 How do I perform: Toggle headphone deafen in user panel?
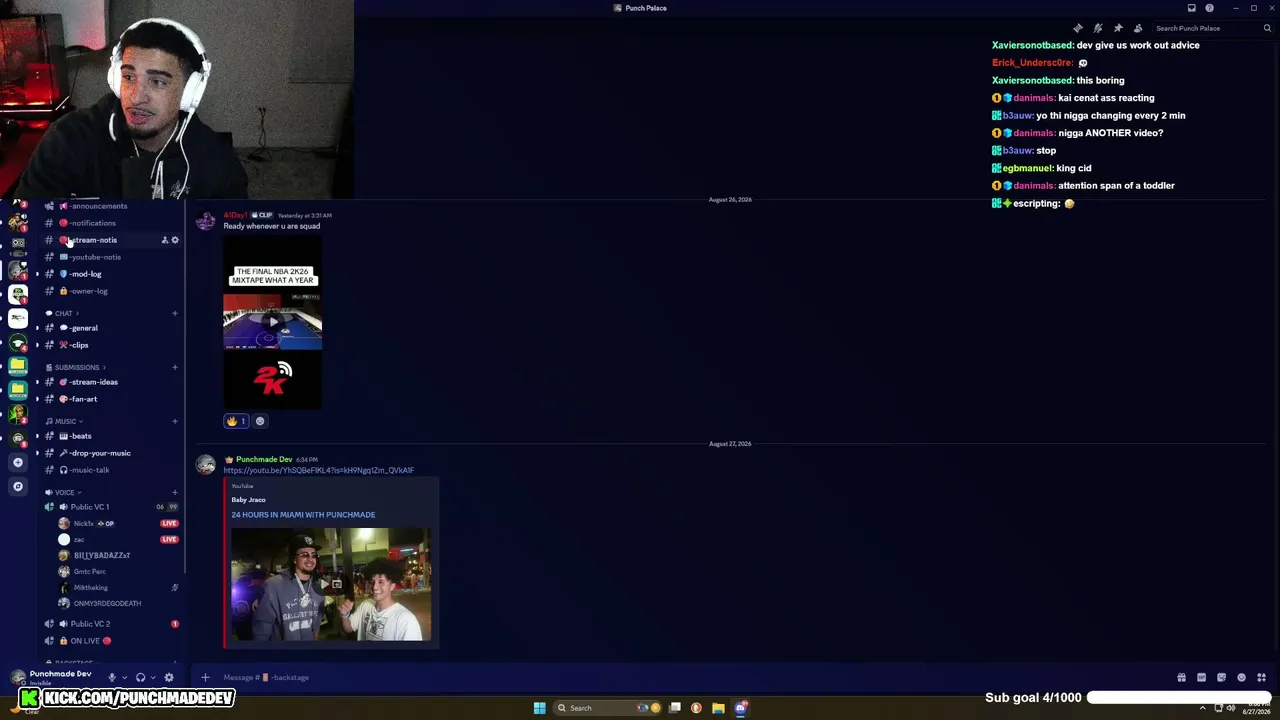tap(140, 677)
